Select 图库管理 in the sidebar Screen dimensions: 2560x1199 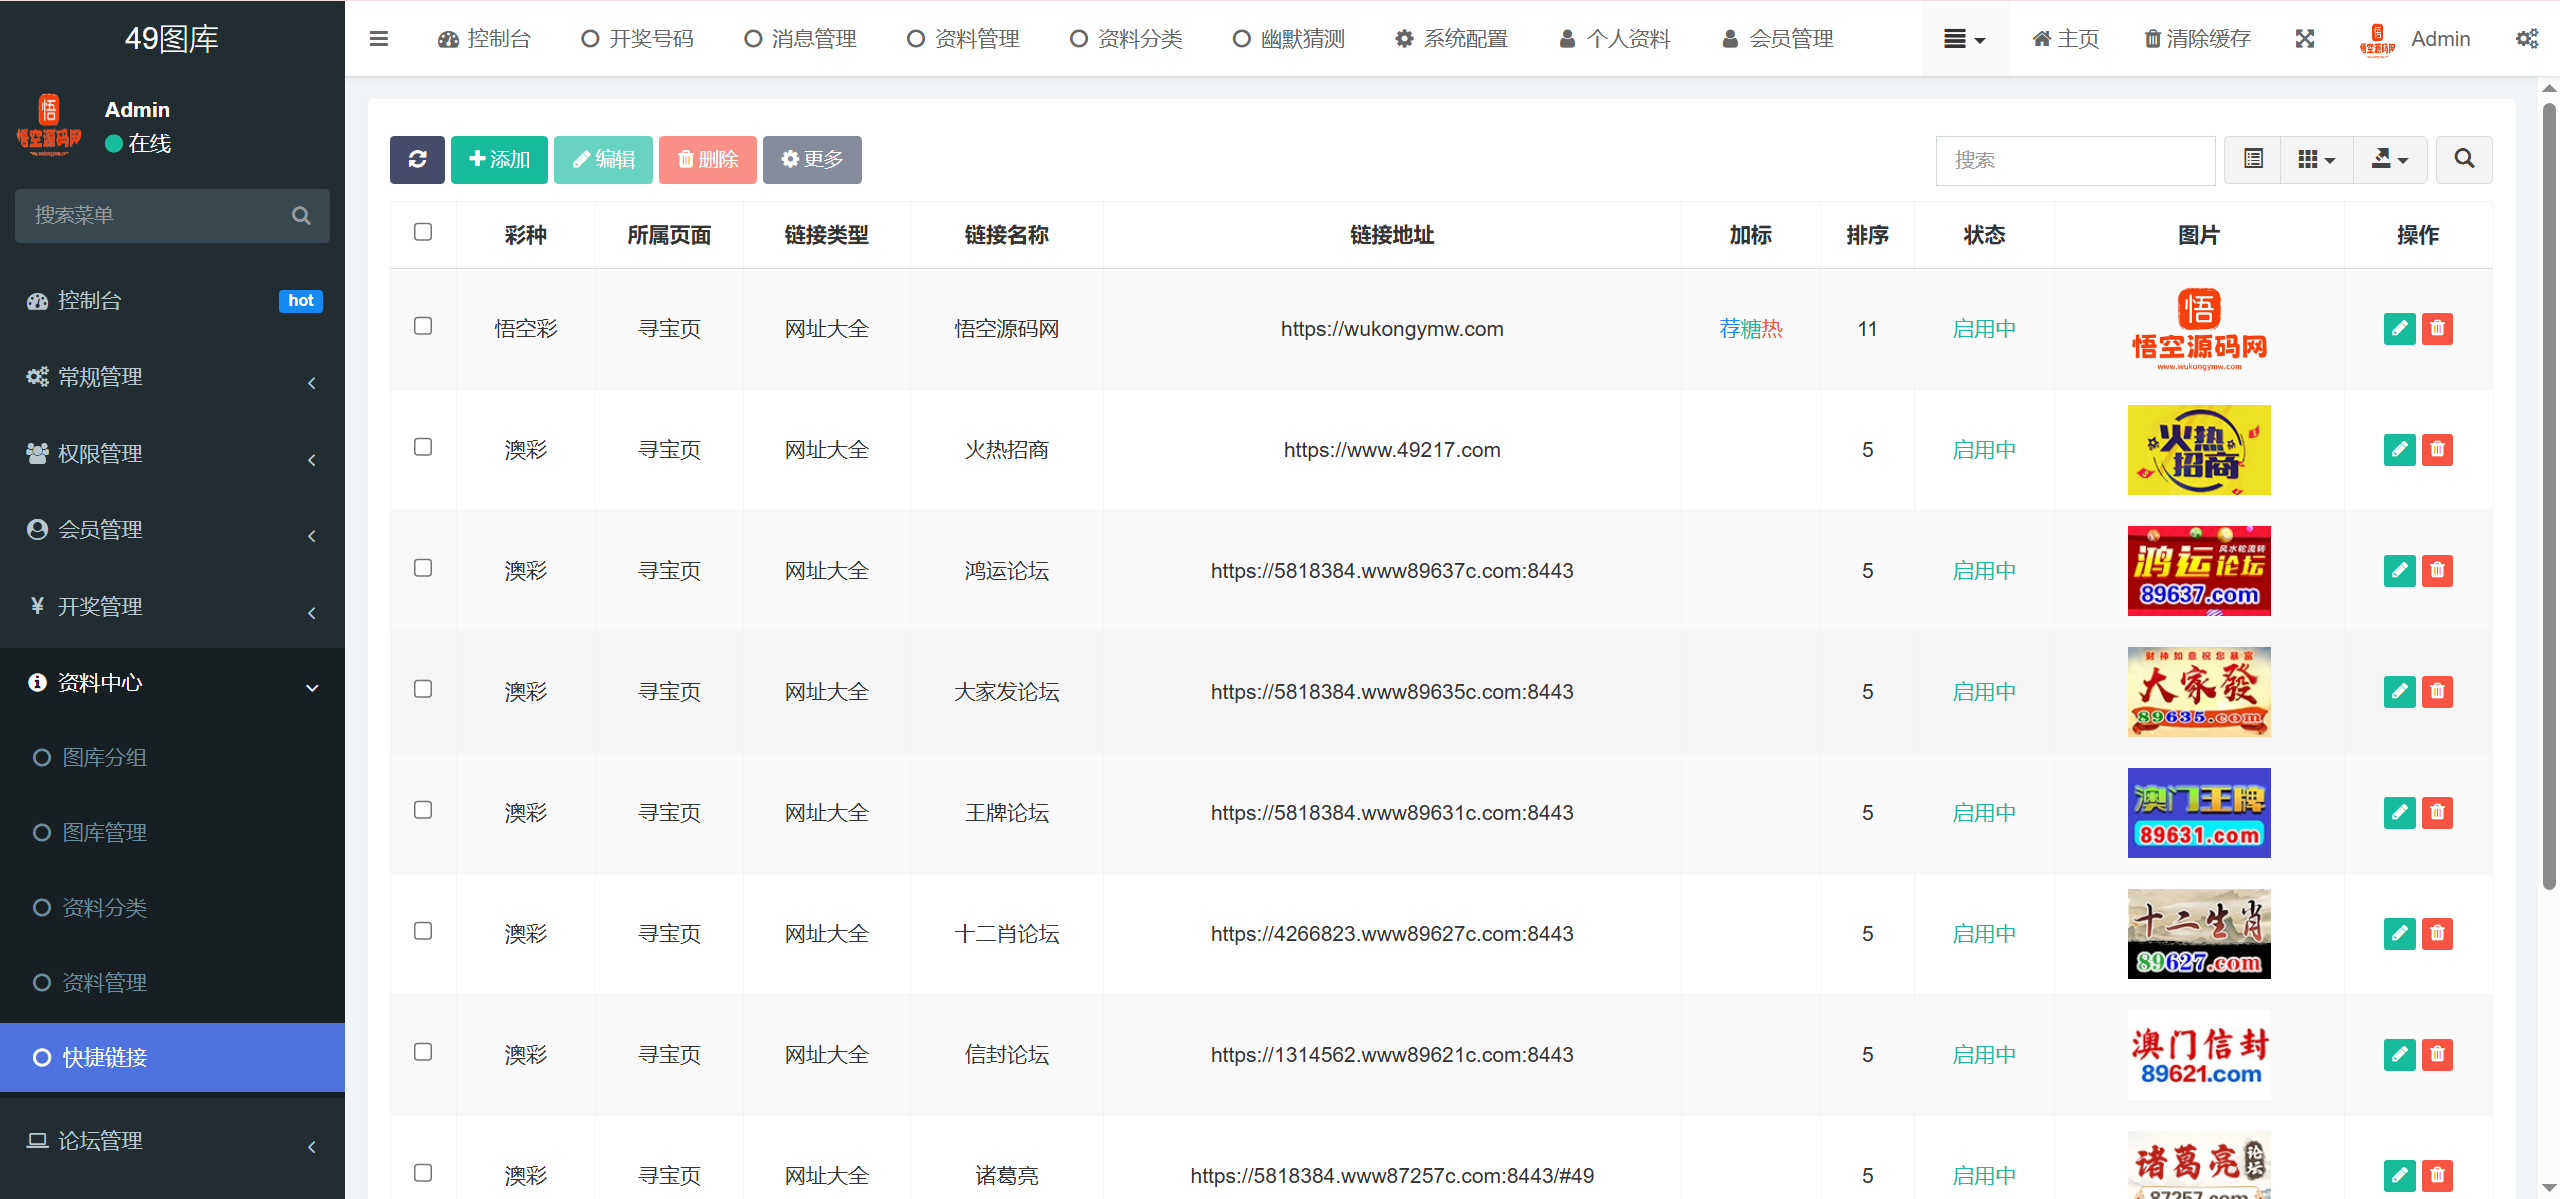104,833
